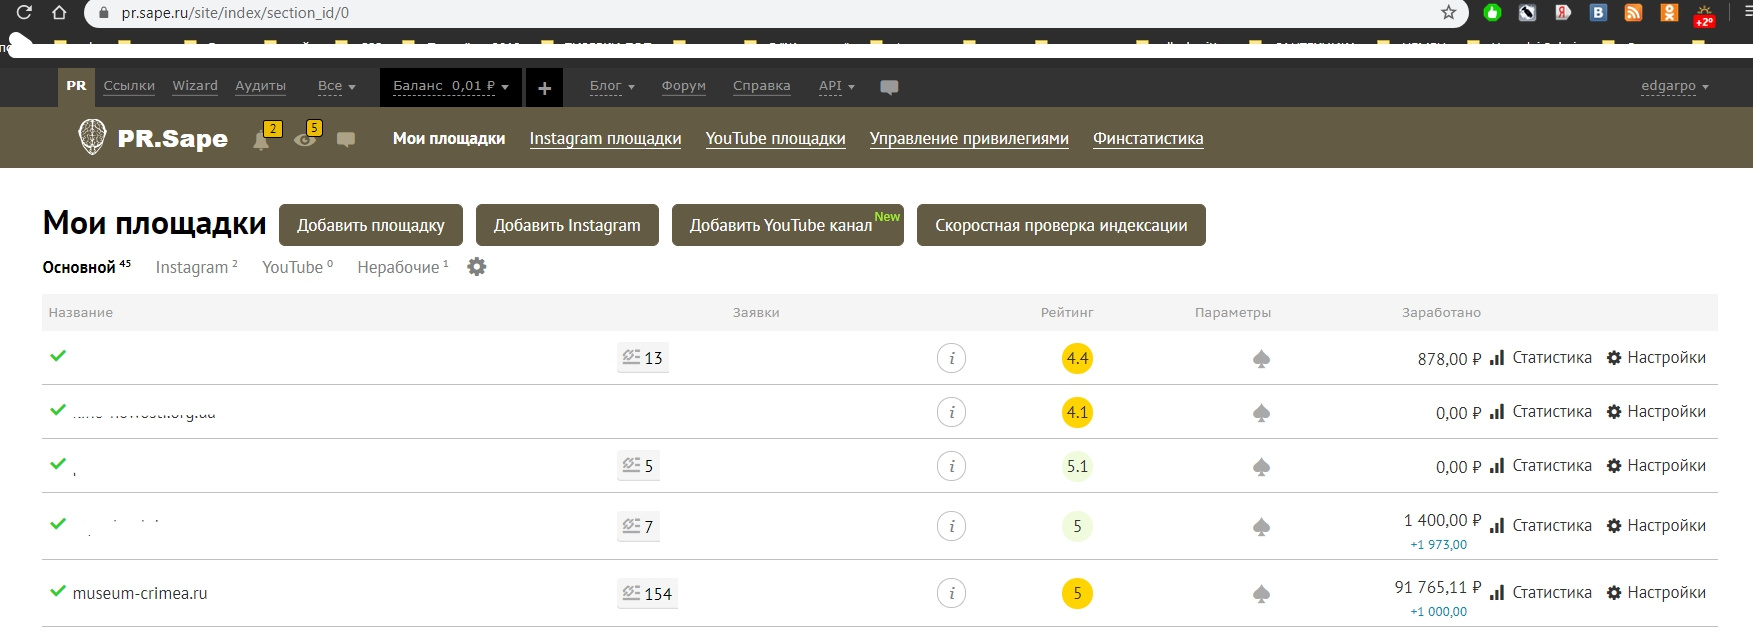1753x637 pixels.
Task: Click the spade icon in the 5.1 rating row
Action: point(1262,467)
